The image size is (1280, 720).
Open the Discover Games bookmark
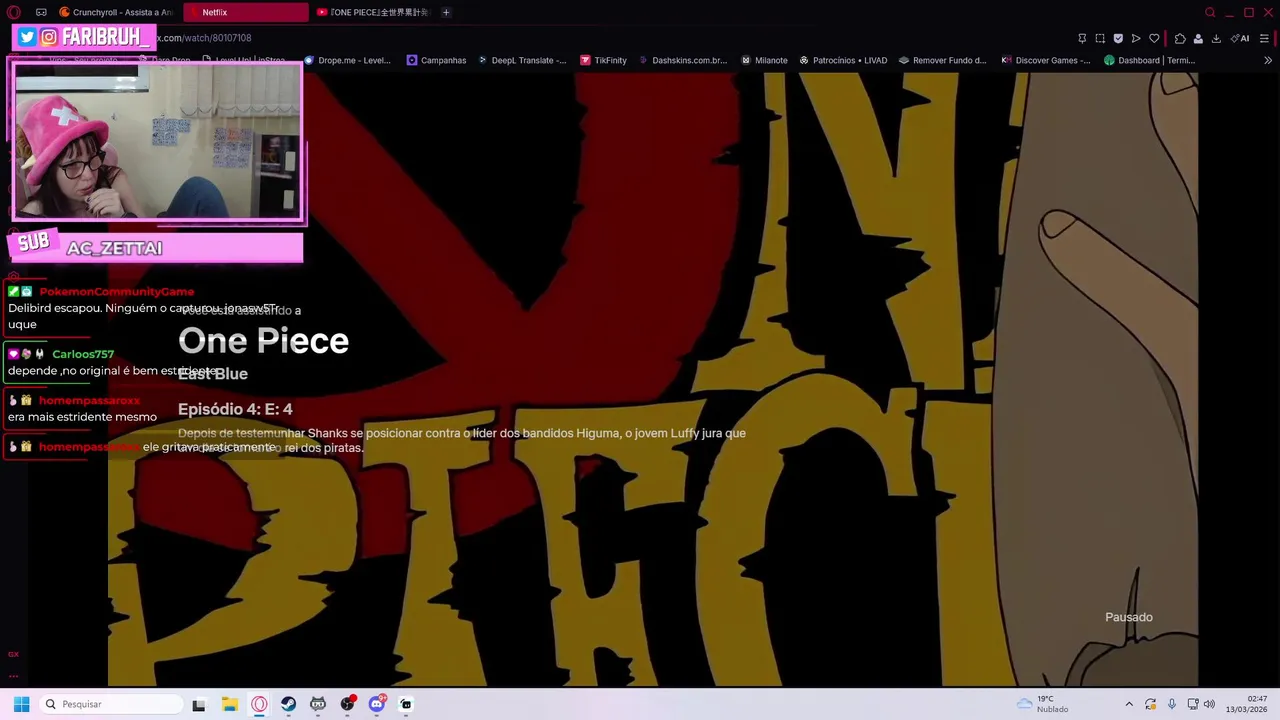(x=1046, y=60)
